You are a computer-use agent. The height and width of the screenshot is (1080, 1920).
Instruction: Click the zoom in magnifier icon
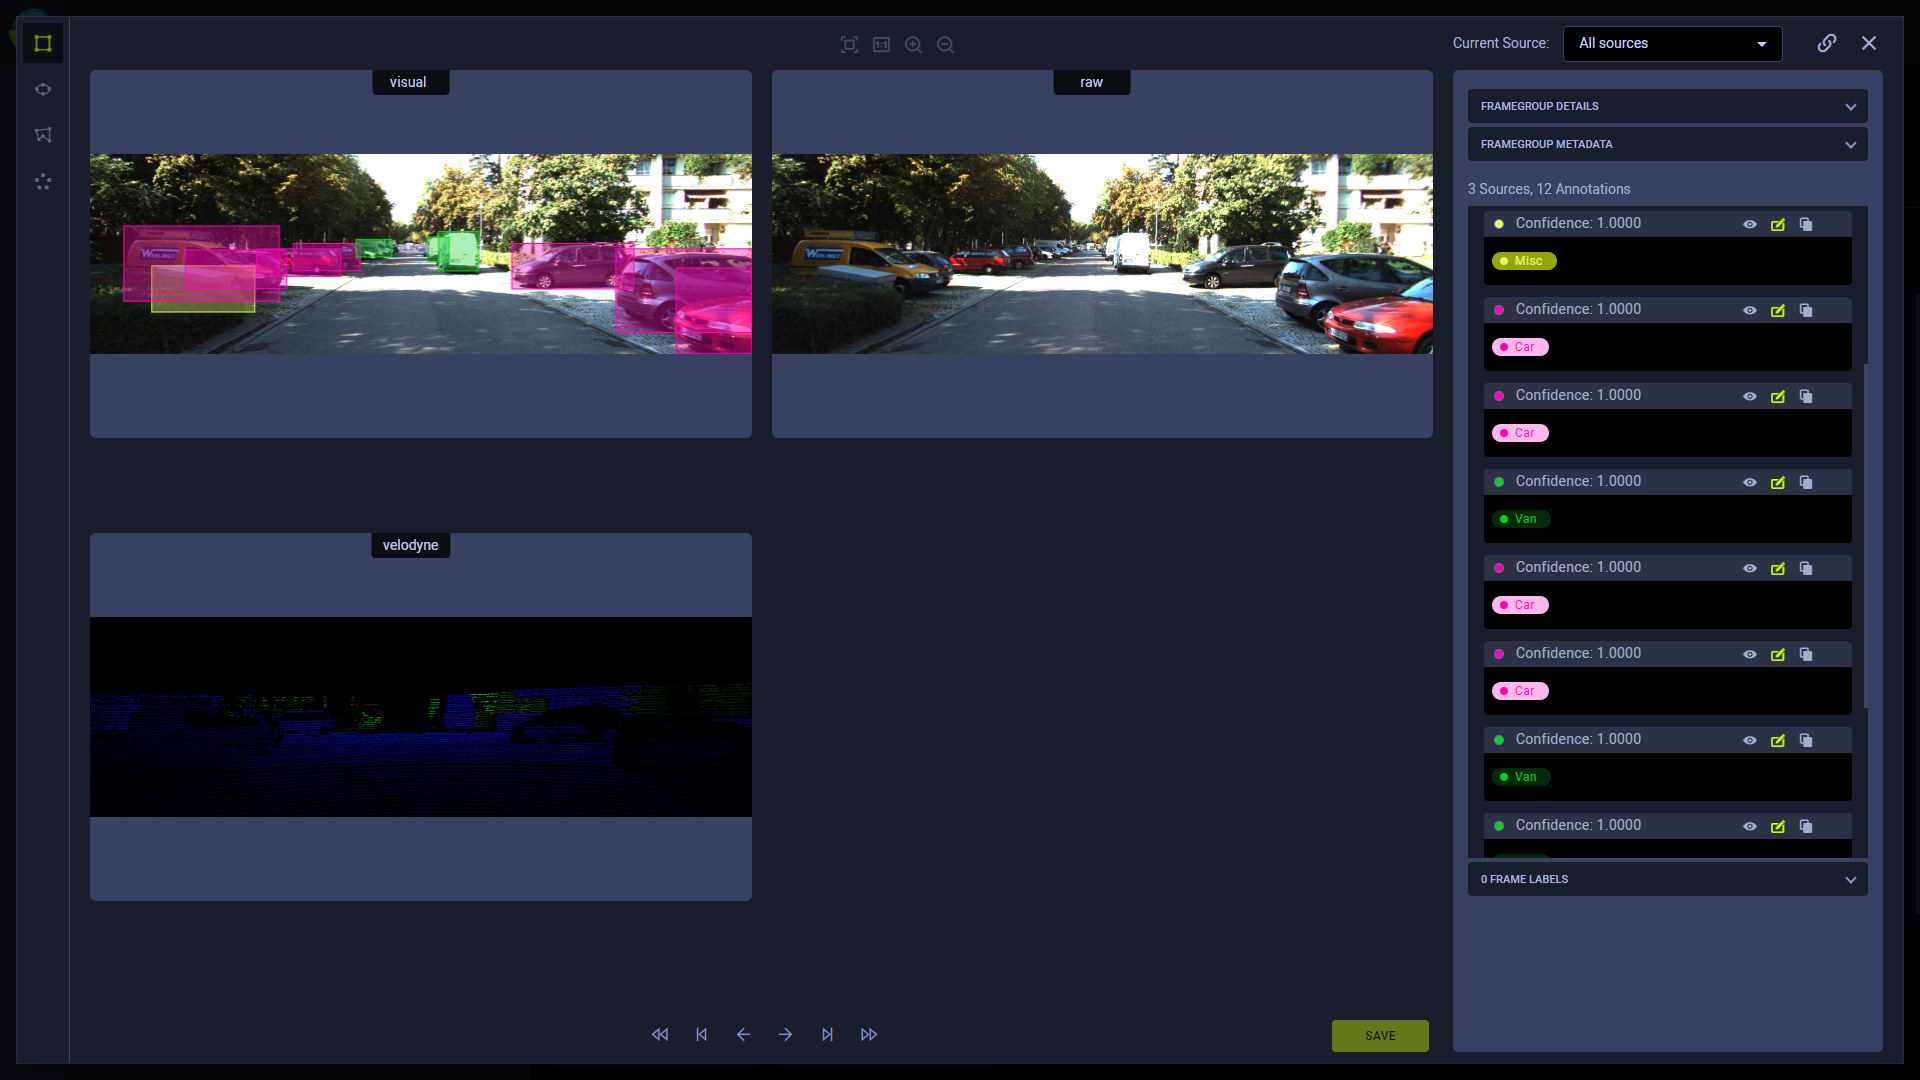tap(913, 44)
